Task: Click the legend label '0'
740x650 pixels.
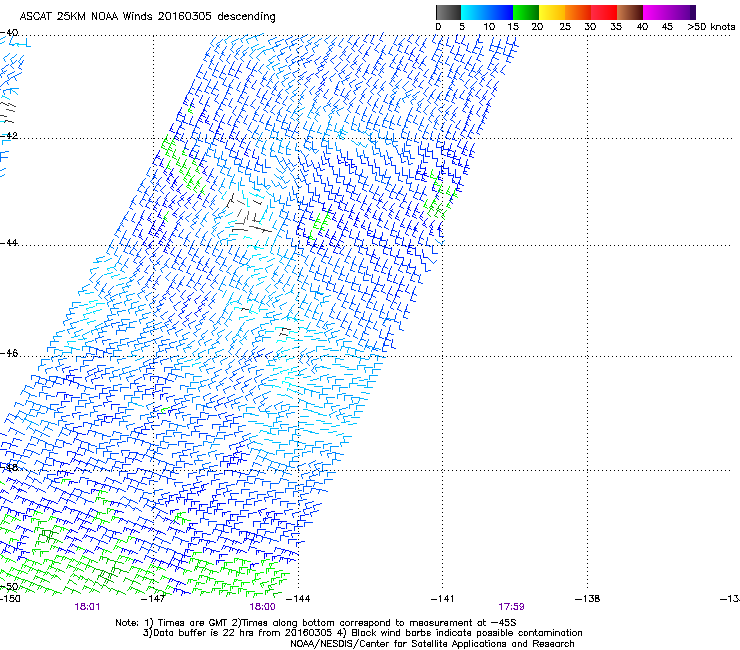Action: coord(438,27)
